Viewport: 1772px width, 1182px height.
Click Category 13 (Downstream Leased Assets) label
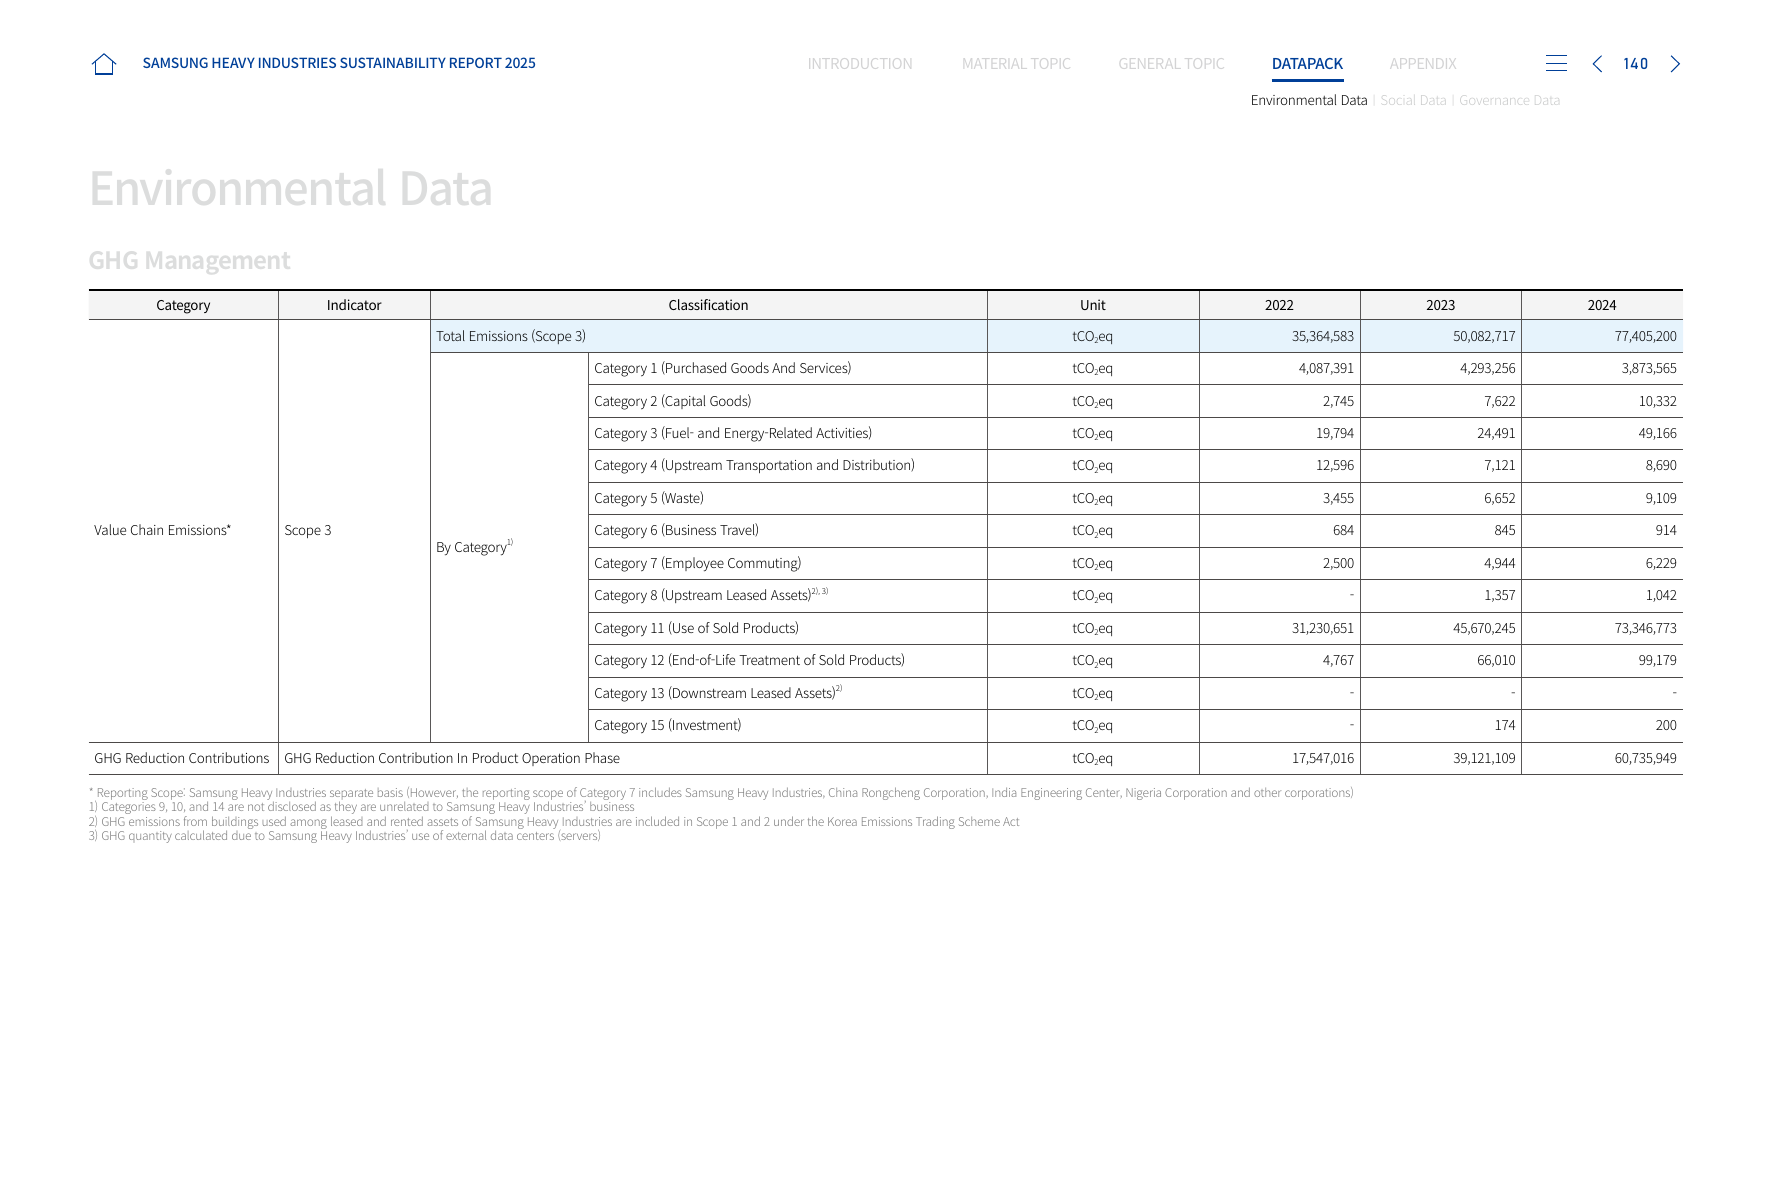pos(718,693)
